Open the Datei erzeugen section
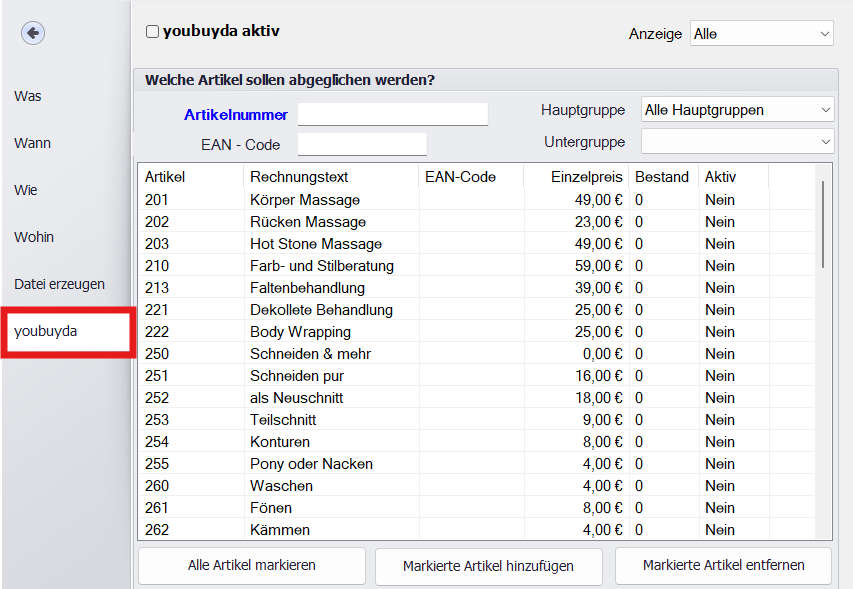The width and height of the screenshot is (853, 589). tap(59, 284)
